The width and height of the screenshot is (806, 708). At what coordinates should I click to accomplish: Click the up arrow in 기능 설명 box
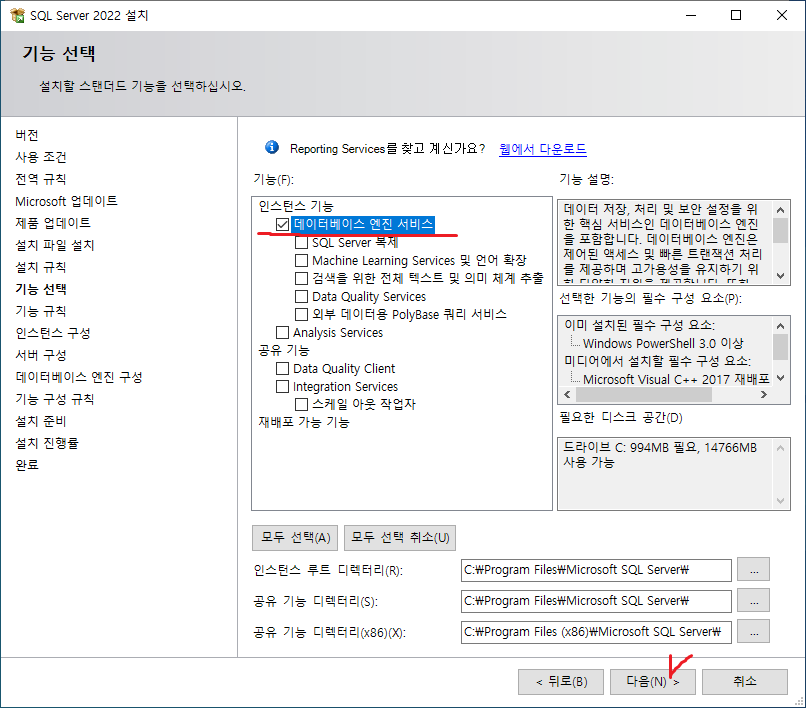coord(780,209)
